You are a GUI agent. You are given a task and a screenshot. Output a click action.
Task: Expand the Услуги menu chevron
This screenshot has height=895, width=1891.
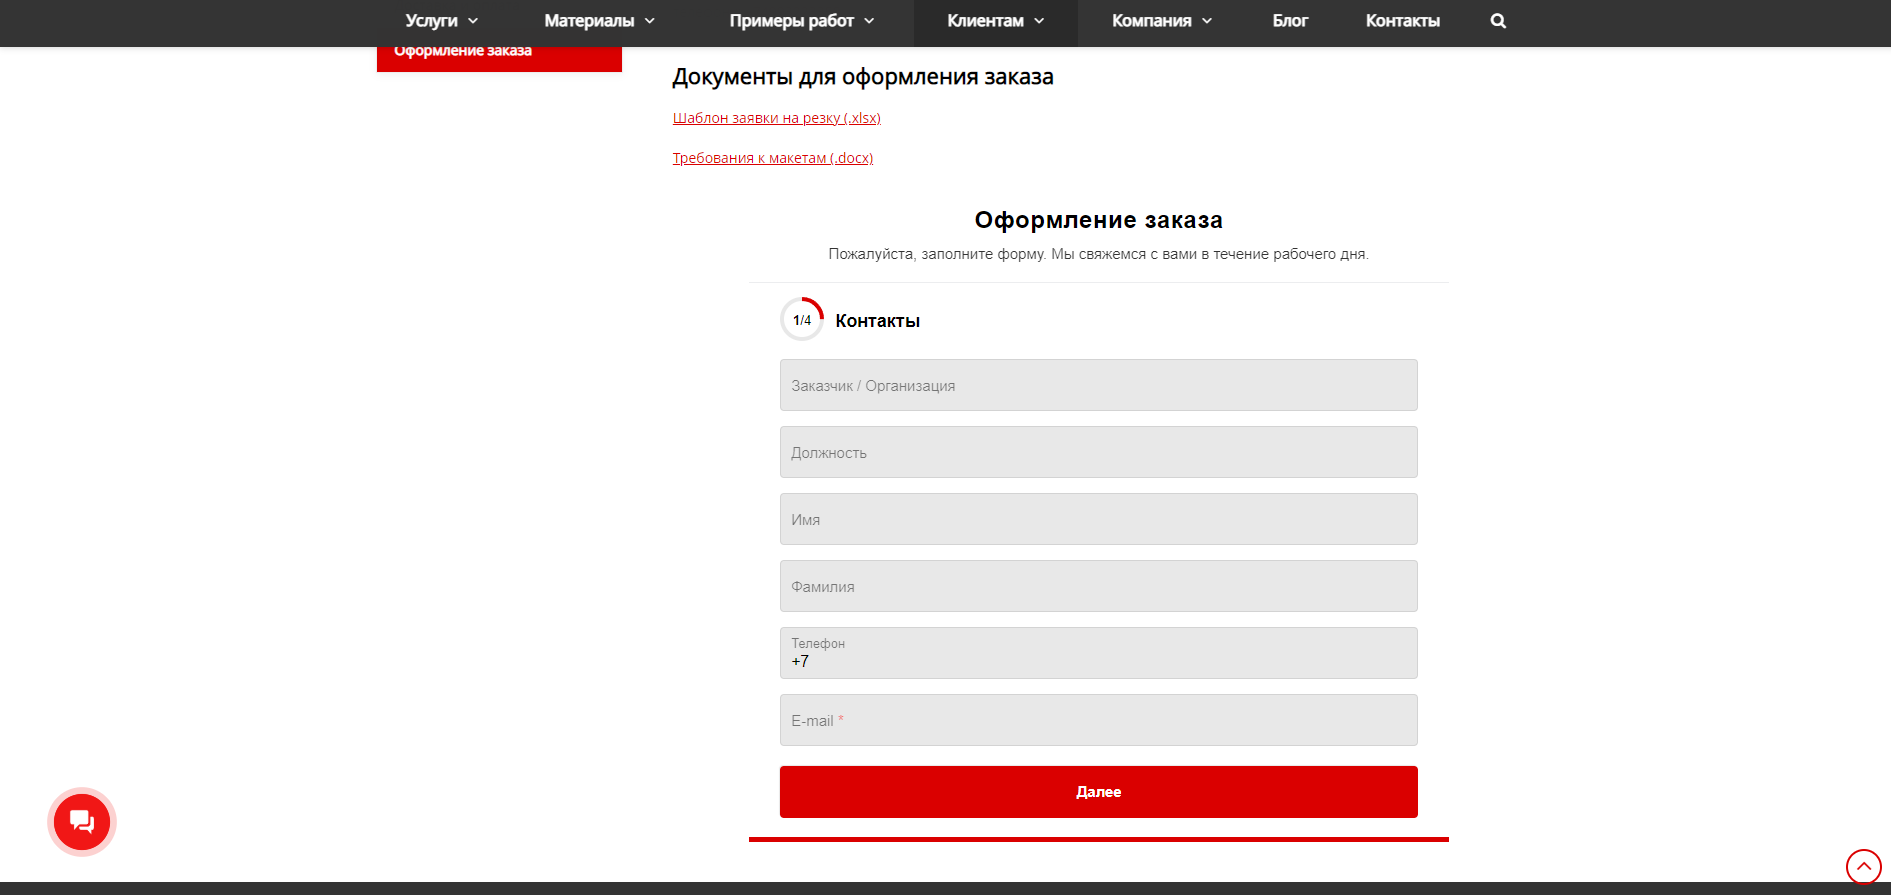tap(473, 21)
